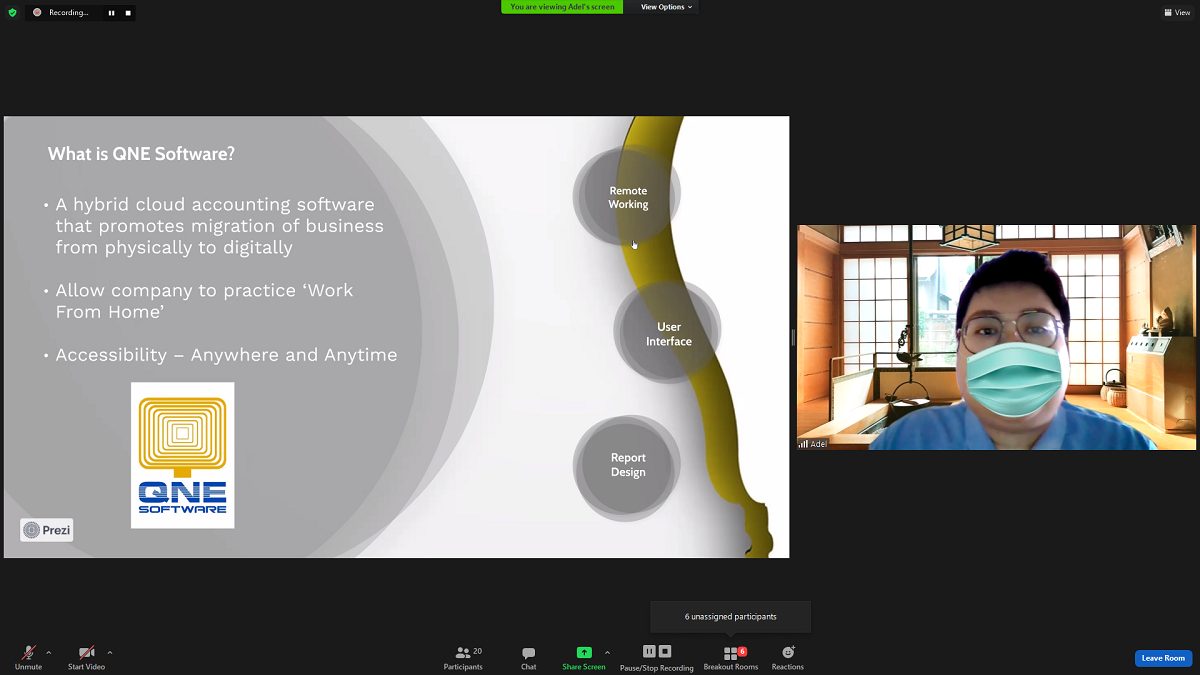Click the '6 unassigned participants' tooltip

click(731, 617)
